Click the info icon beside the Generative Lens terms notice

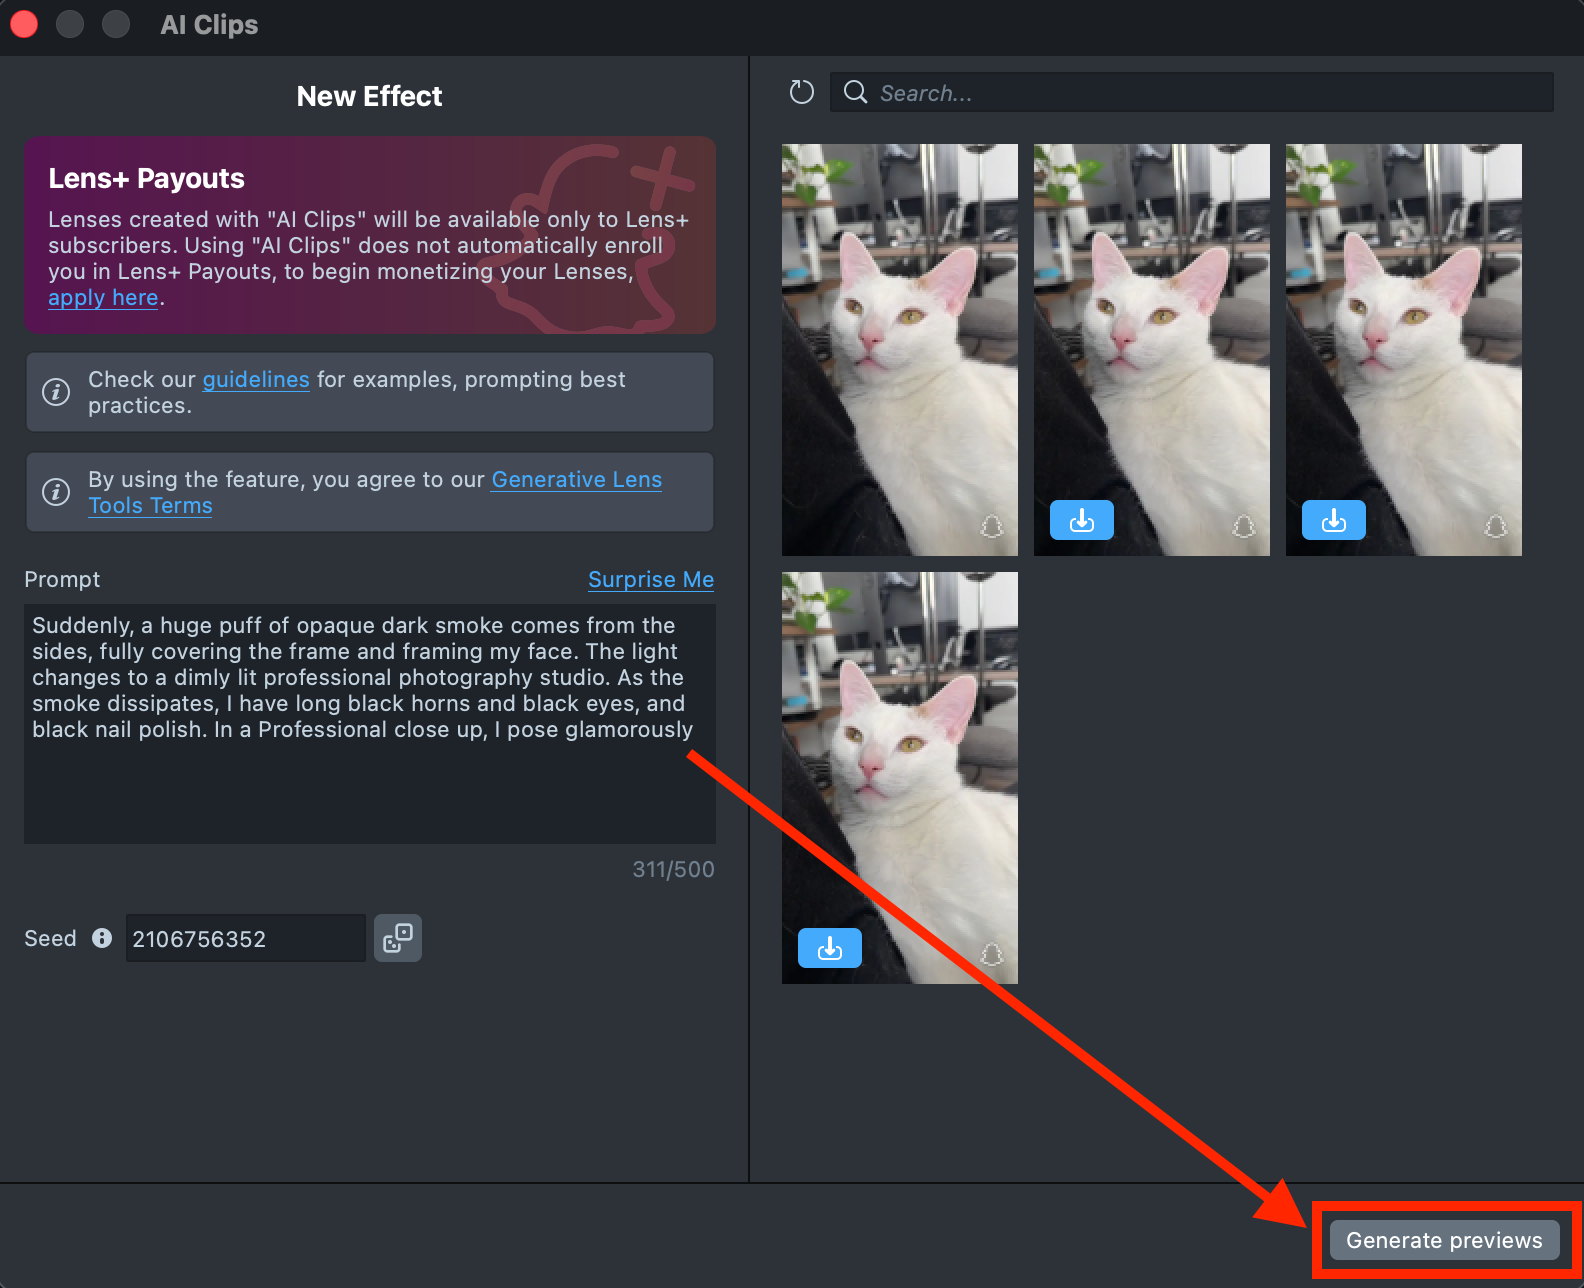click(x=56, y=492)
